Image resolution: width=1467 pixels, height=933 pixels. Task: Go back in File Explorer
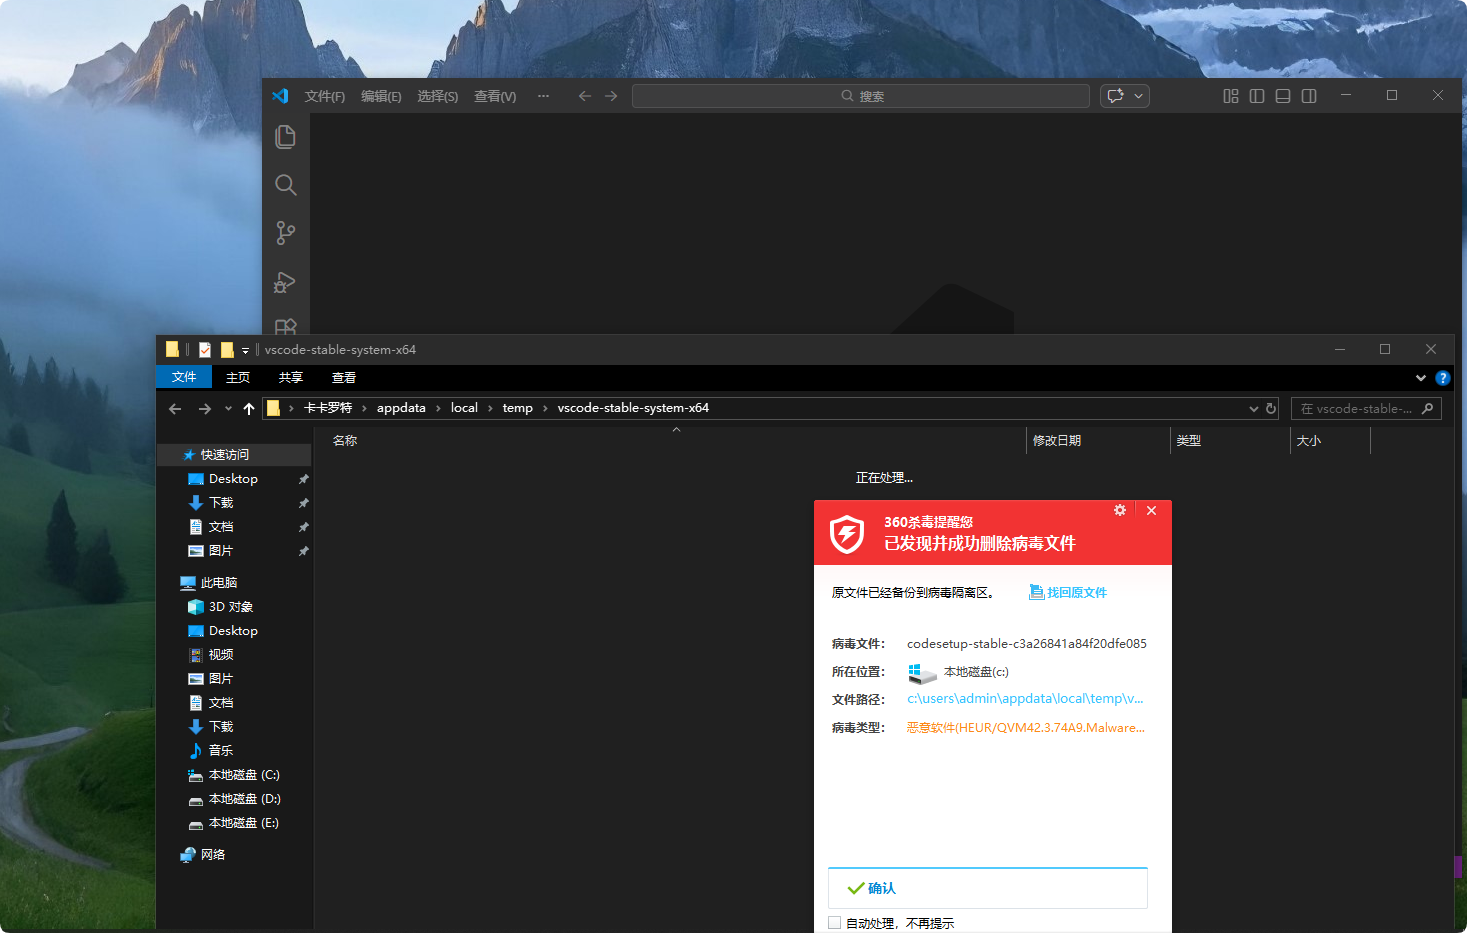click(175, 408)
